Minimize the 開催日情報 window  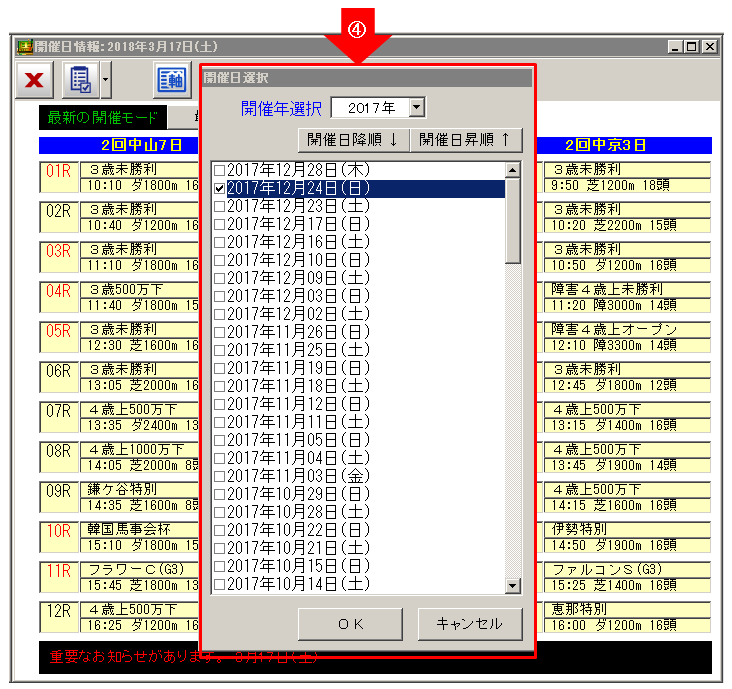point(676,47)
